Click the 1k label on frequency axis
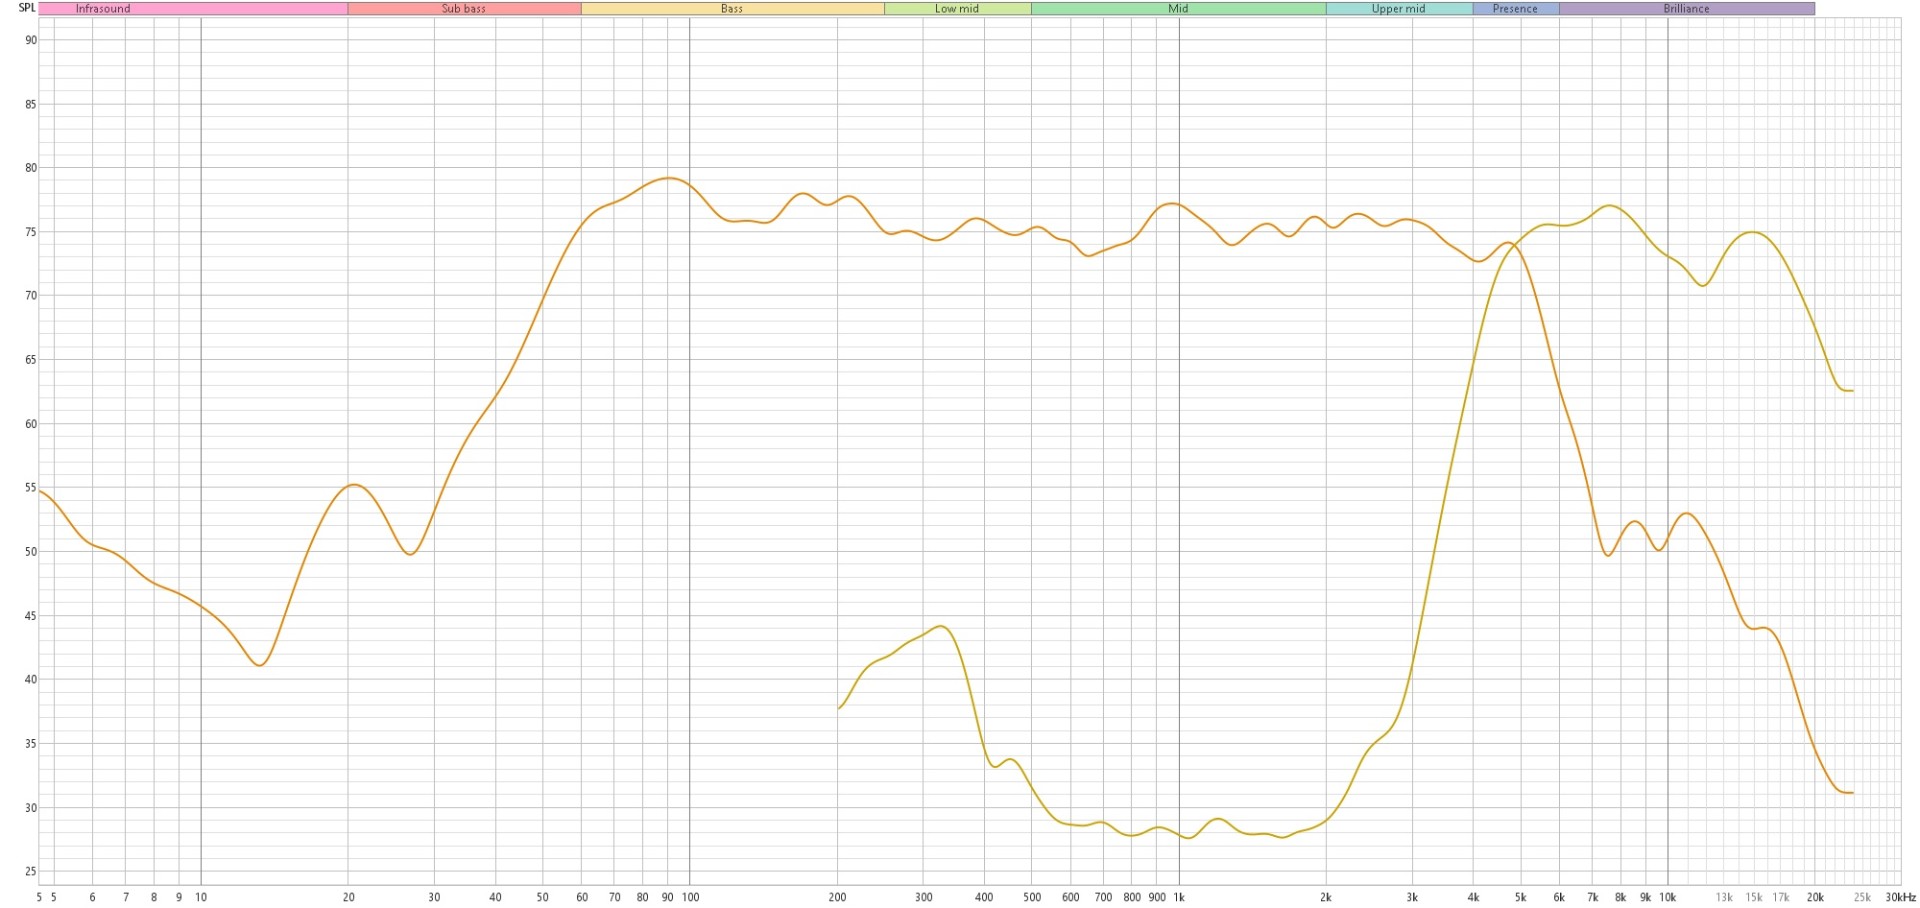The width and height of the screenshot is (1920, 908). tap(1179, 897)
